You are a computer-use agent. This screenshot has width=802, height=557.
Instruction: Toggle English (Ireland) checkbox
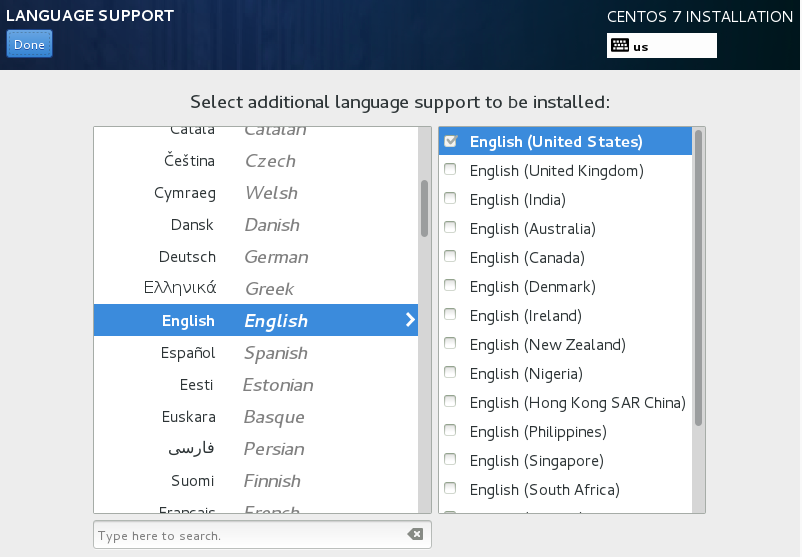[451, 316]
